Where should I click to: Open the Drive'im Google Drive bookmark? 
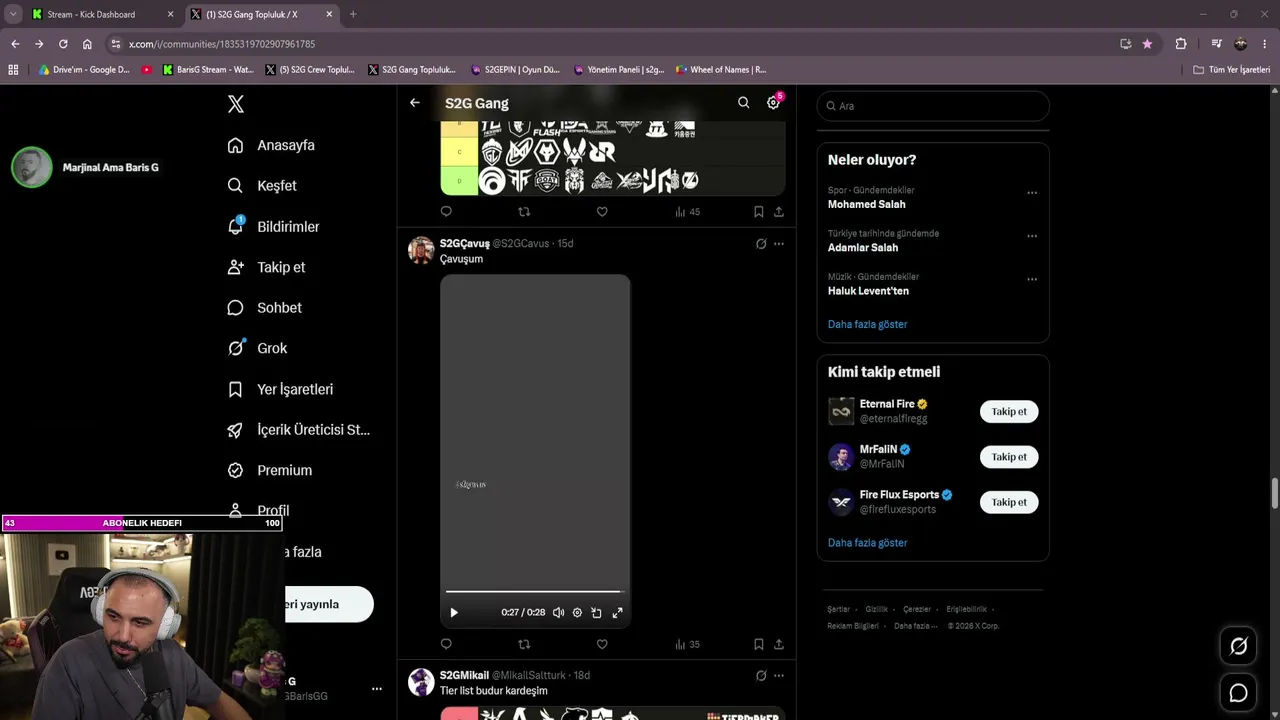(84, 70)
